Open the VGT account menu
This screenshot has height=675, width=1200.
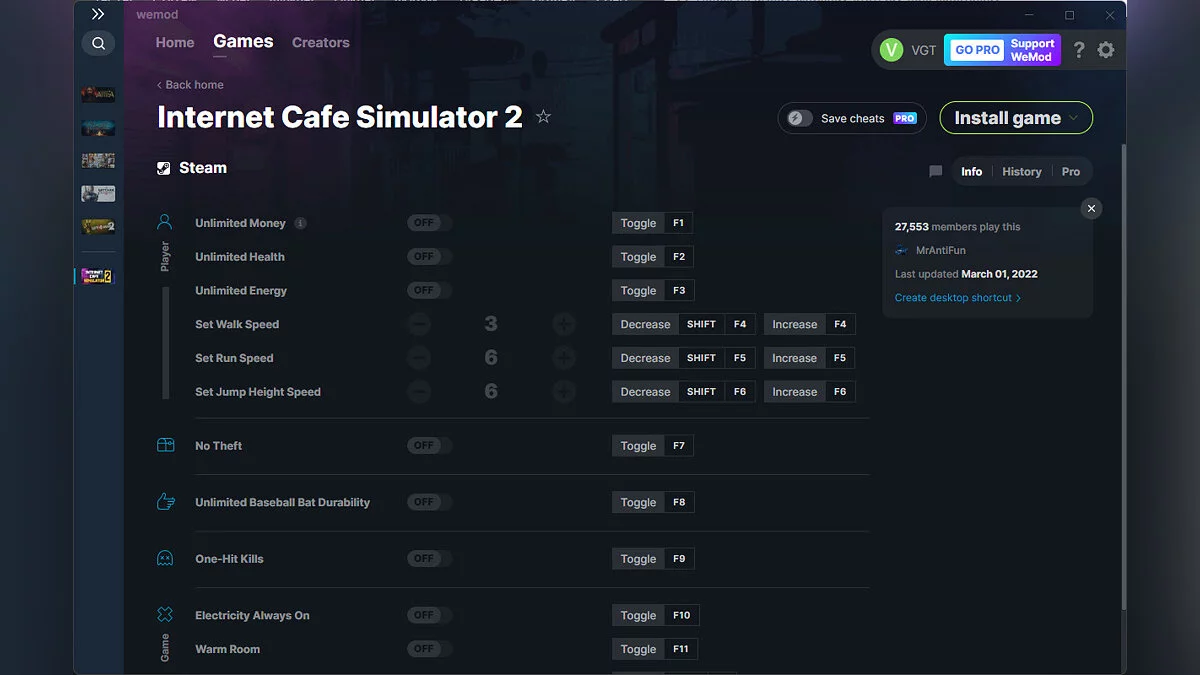pos(908,49)
